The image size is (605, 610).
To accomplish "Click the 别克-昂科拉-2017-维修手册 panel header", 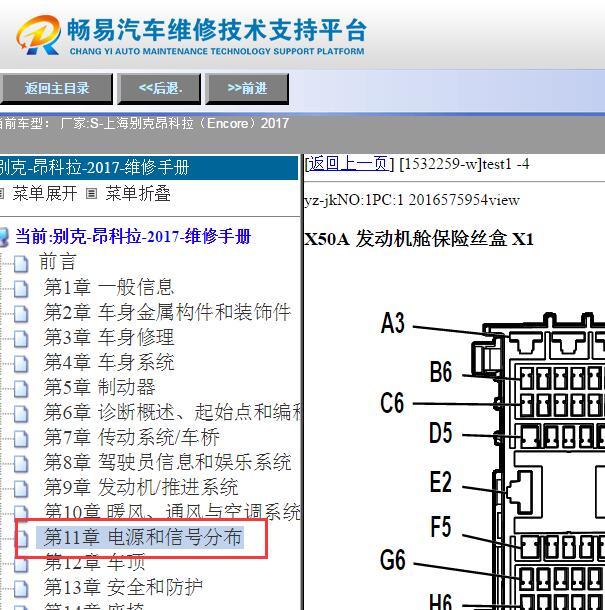I will coord(149,167).
